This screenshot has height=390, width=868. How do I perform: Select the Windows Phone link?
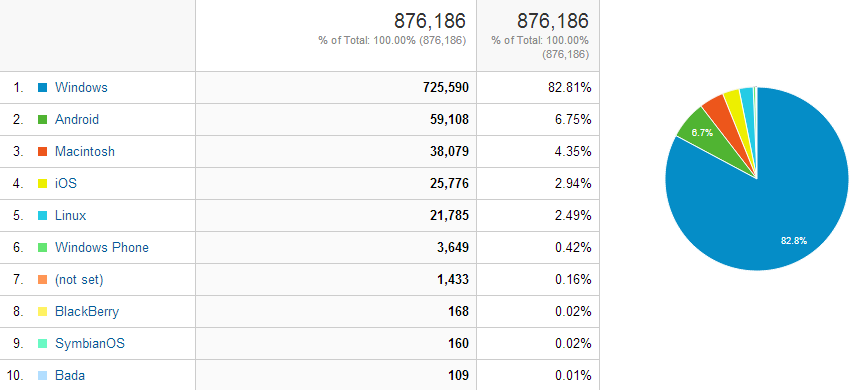(102, 247)
